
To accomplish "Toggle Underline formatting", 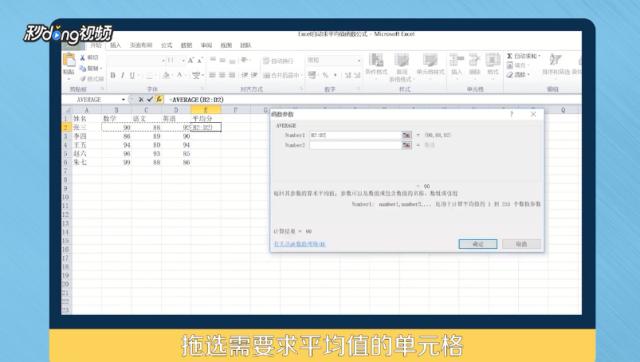I will click(132, 76).
